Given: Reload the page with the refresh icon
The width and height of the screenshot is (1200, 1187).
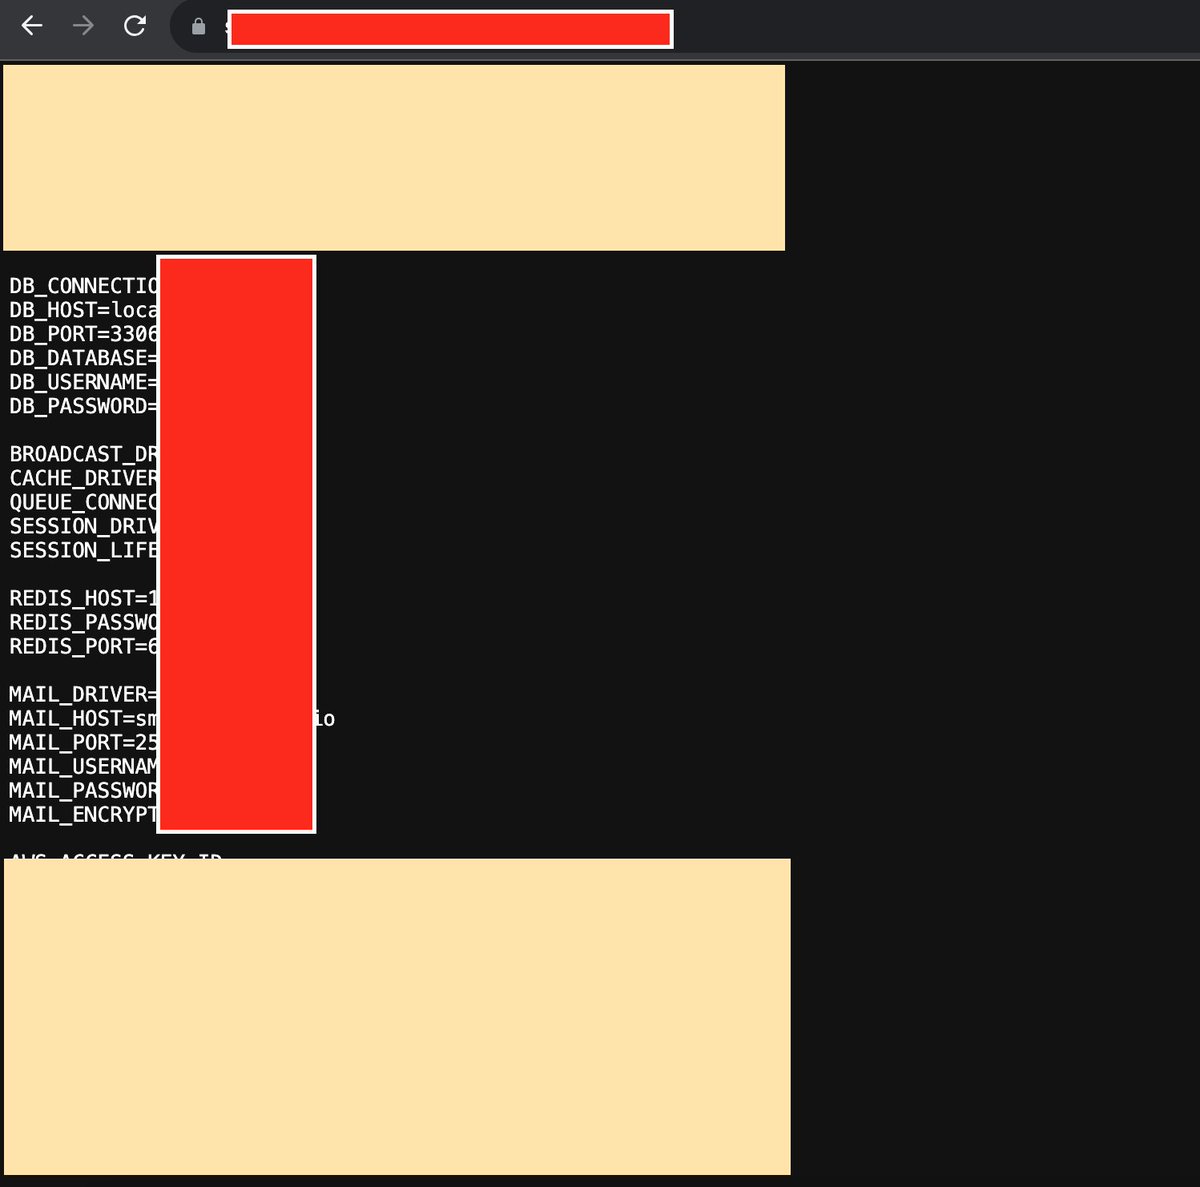Looking at the screenshot, I should (135, 26).
